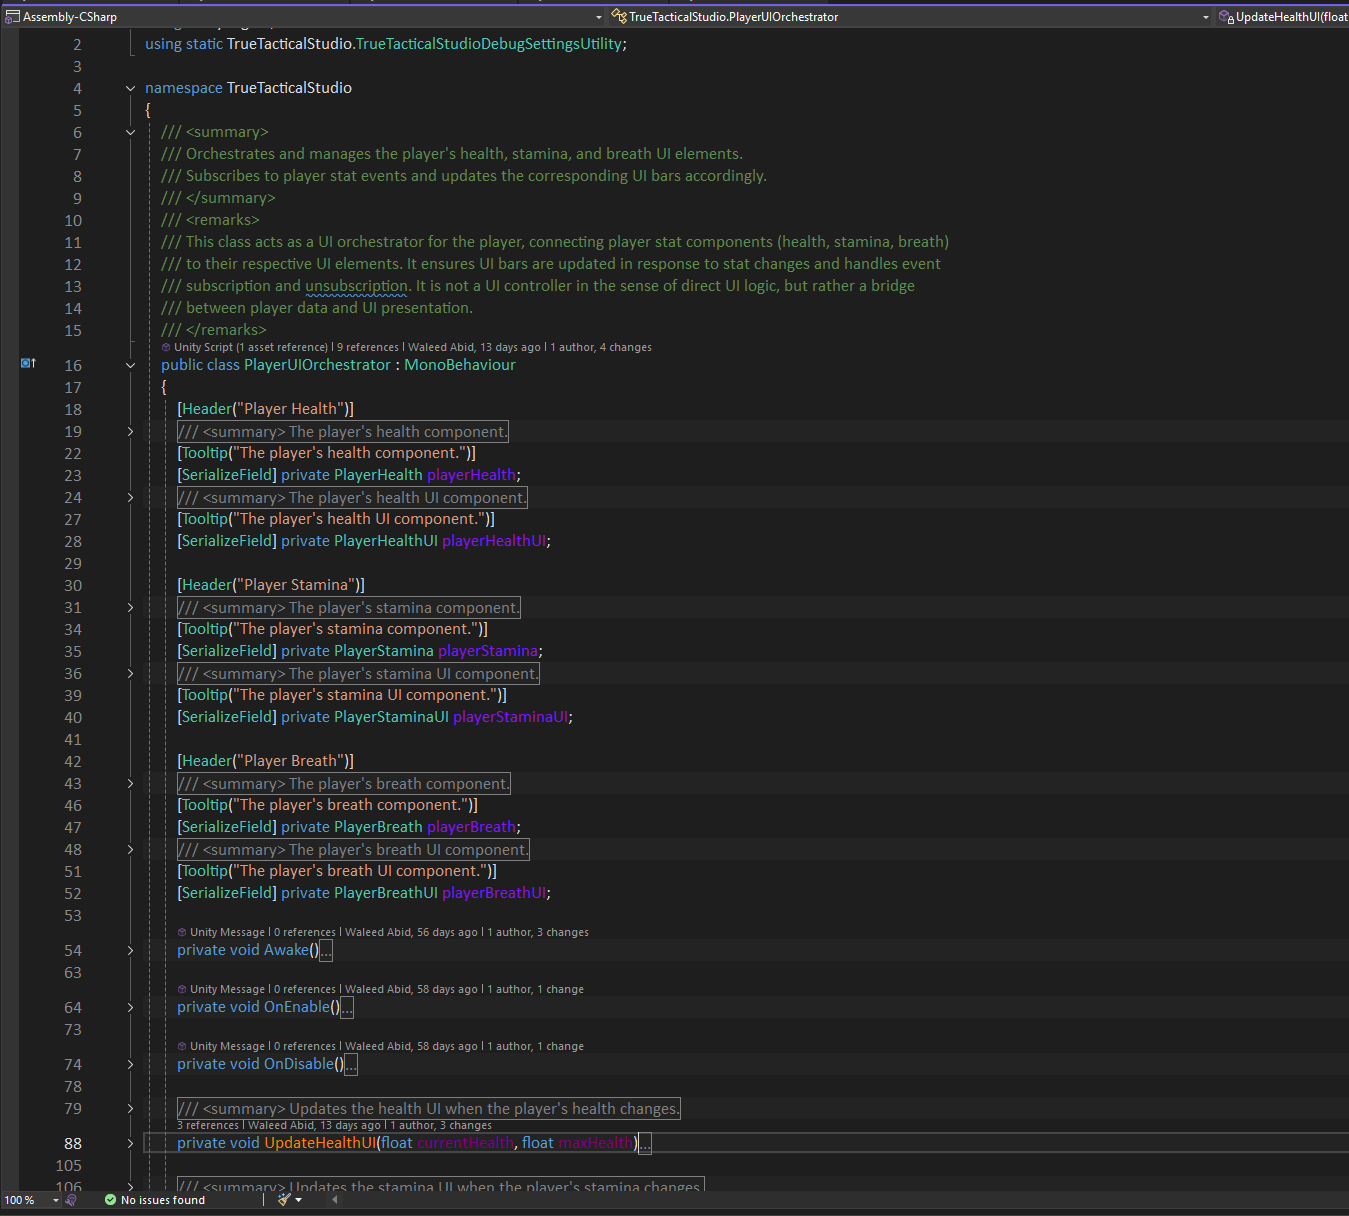
Task: Click the code cleanup broom icon
Action: pyautogui.click(x=284, y=1199)
